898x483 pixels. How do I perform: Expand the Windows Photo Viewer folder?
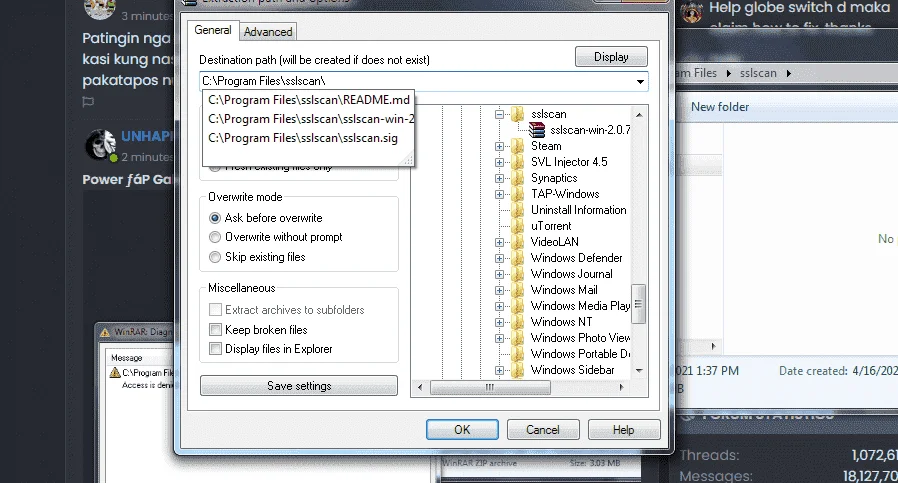tap(499, 339)
